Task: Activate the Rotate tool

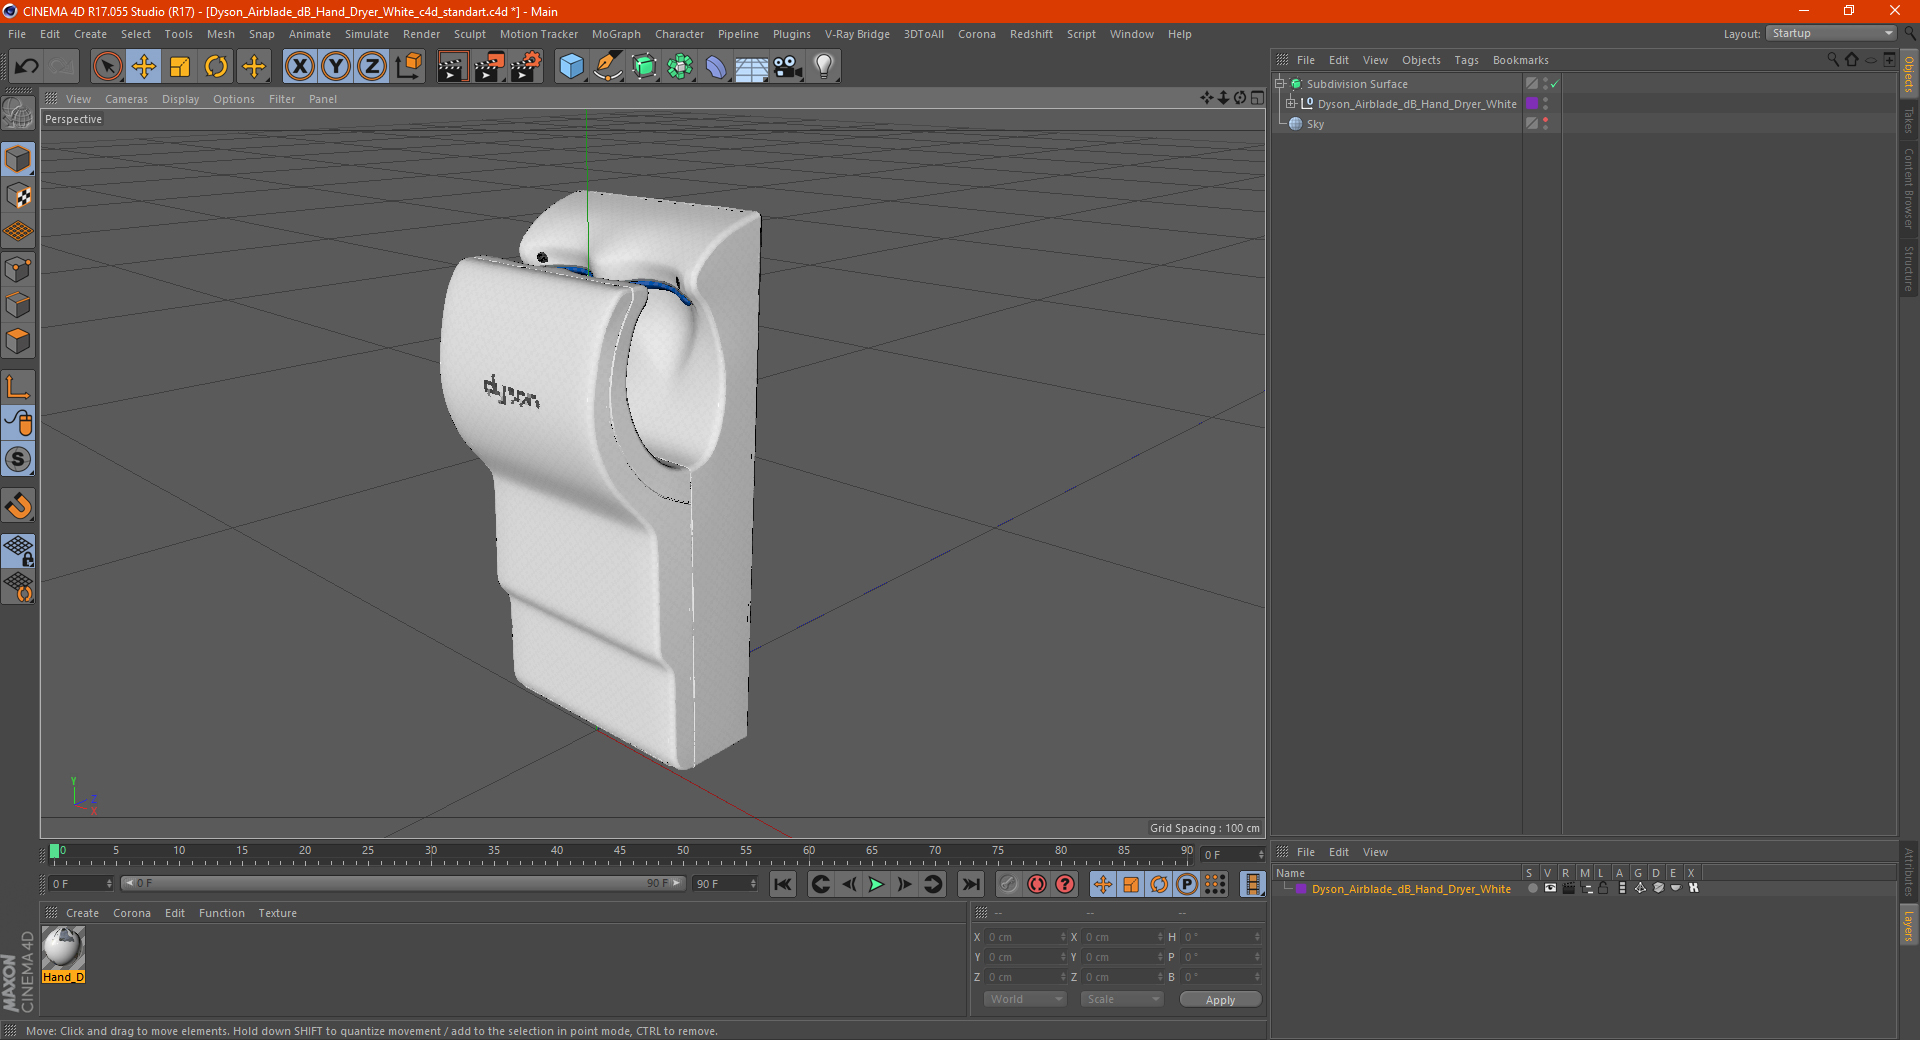Action: [x=216, y=67]
